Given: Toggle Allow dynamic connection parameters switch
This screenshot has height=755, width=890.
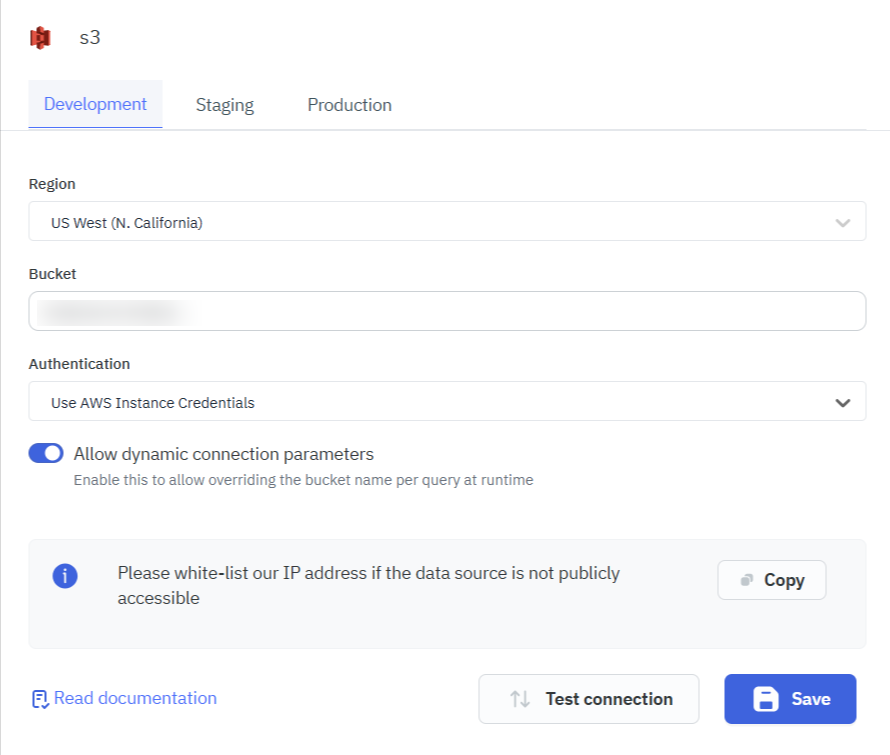Looking at the screenshot, I should point(46,453).
